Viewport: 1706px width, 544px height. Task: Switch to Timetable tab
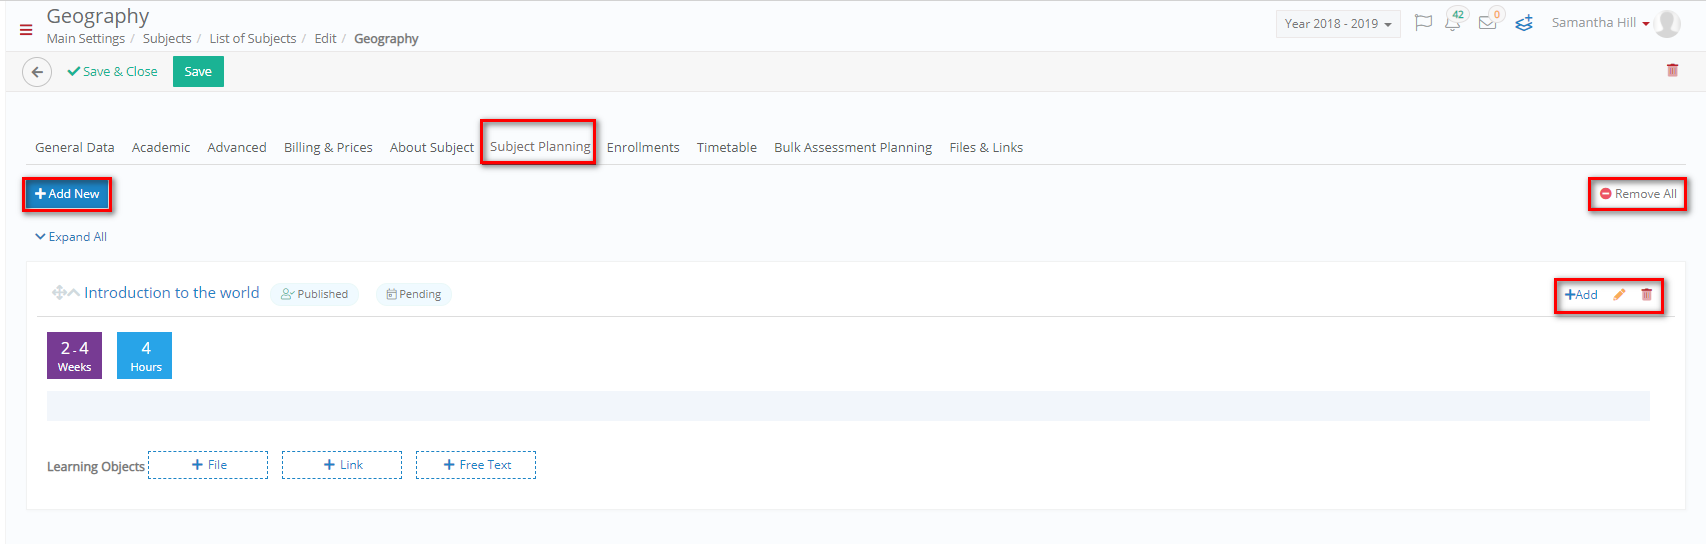coord(727,147)
